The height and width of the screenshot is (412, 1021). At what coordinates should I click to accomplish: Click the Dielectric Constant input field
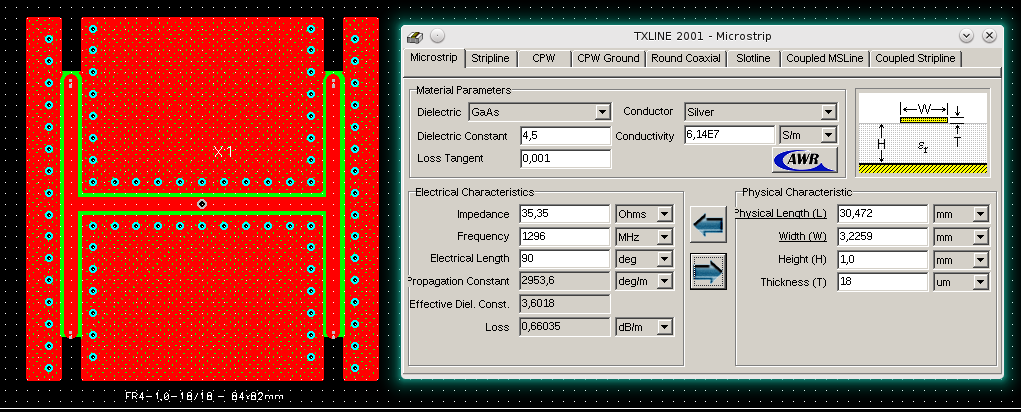564,136
